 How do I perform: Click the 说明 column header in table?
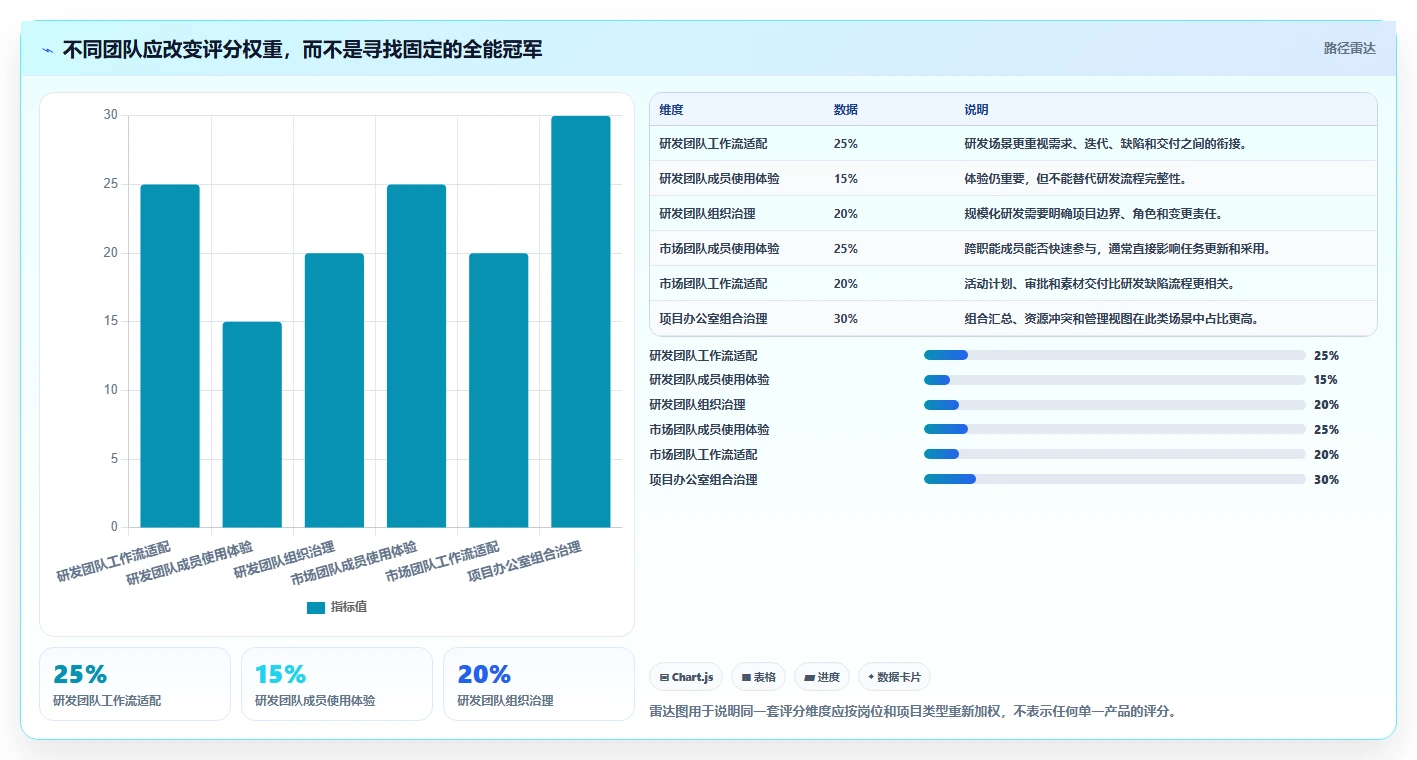coord(976,110)
